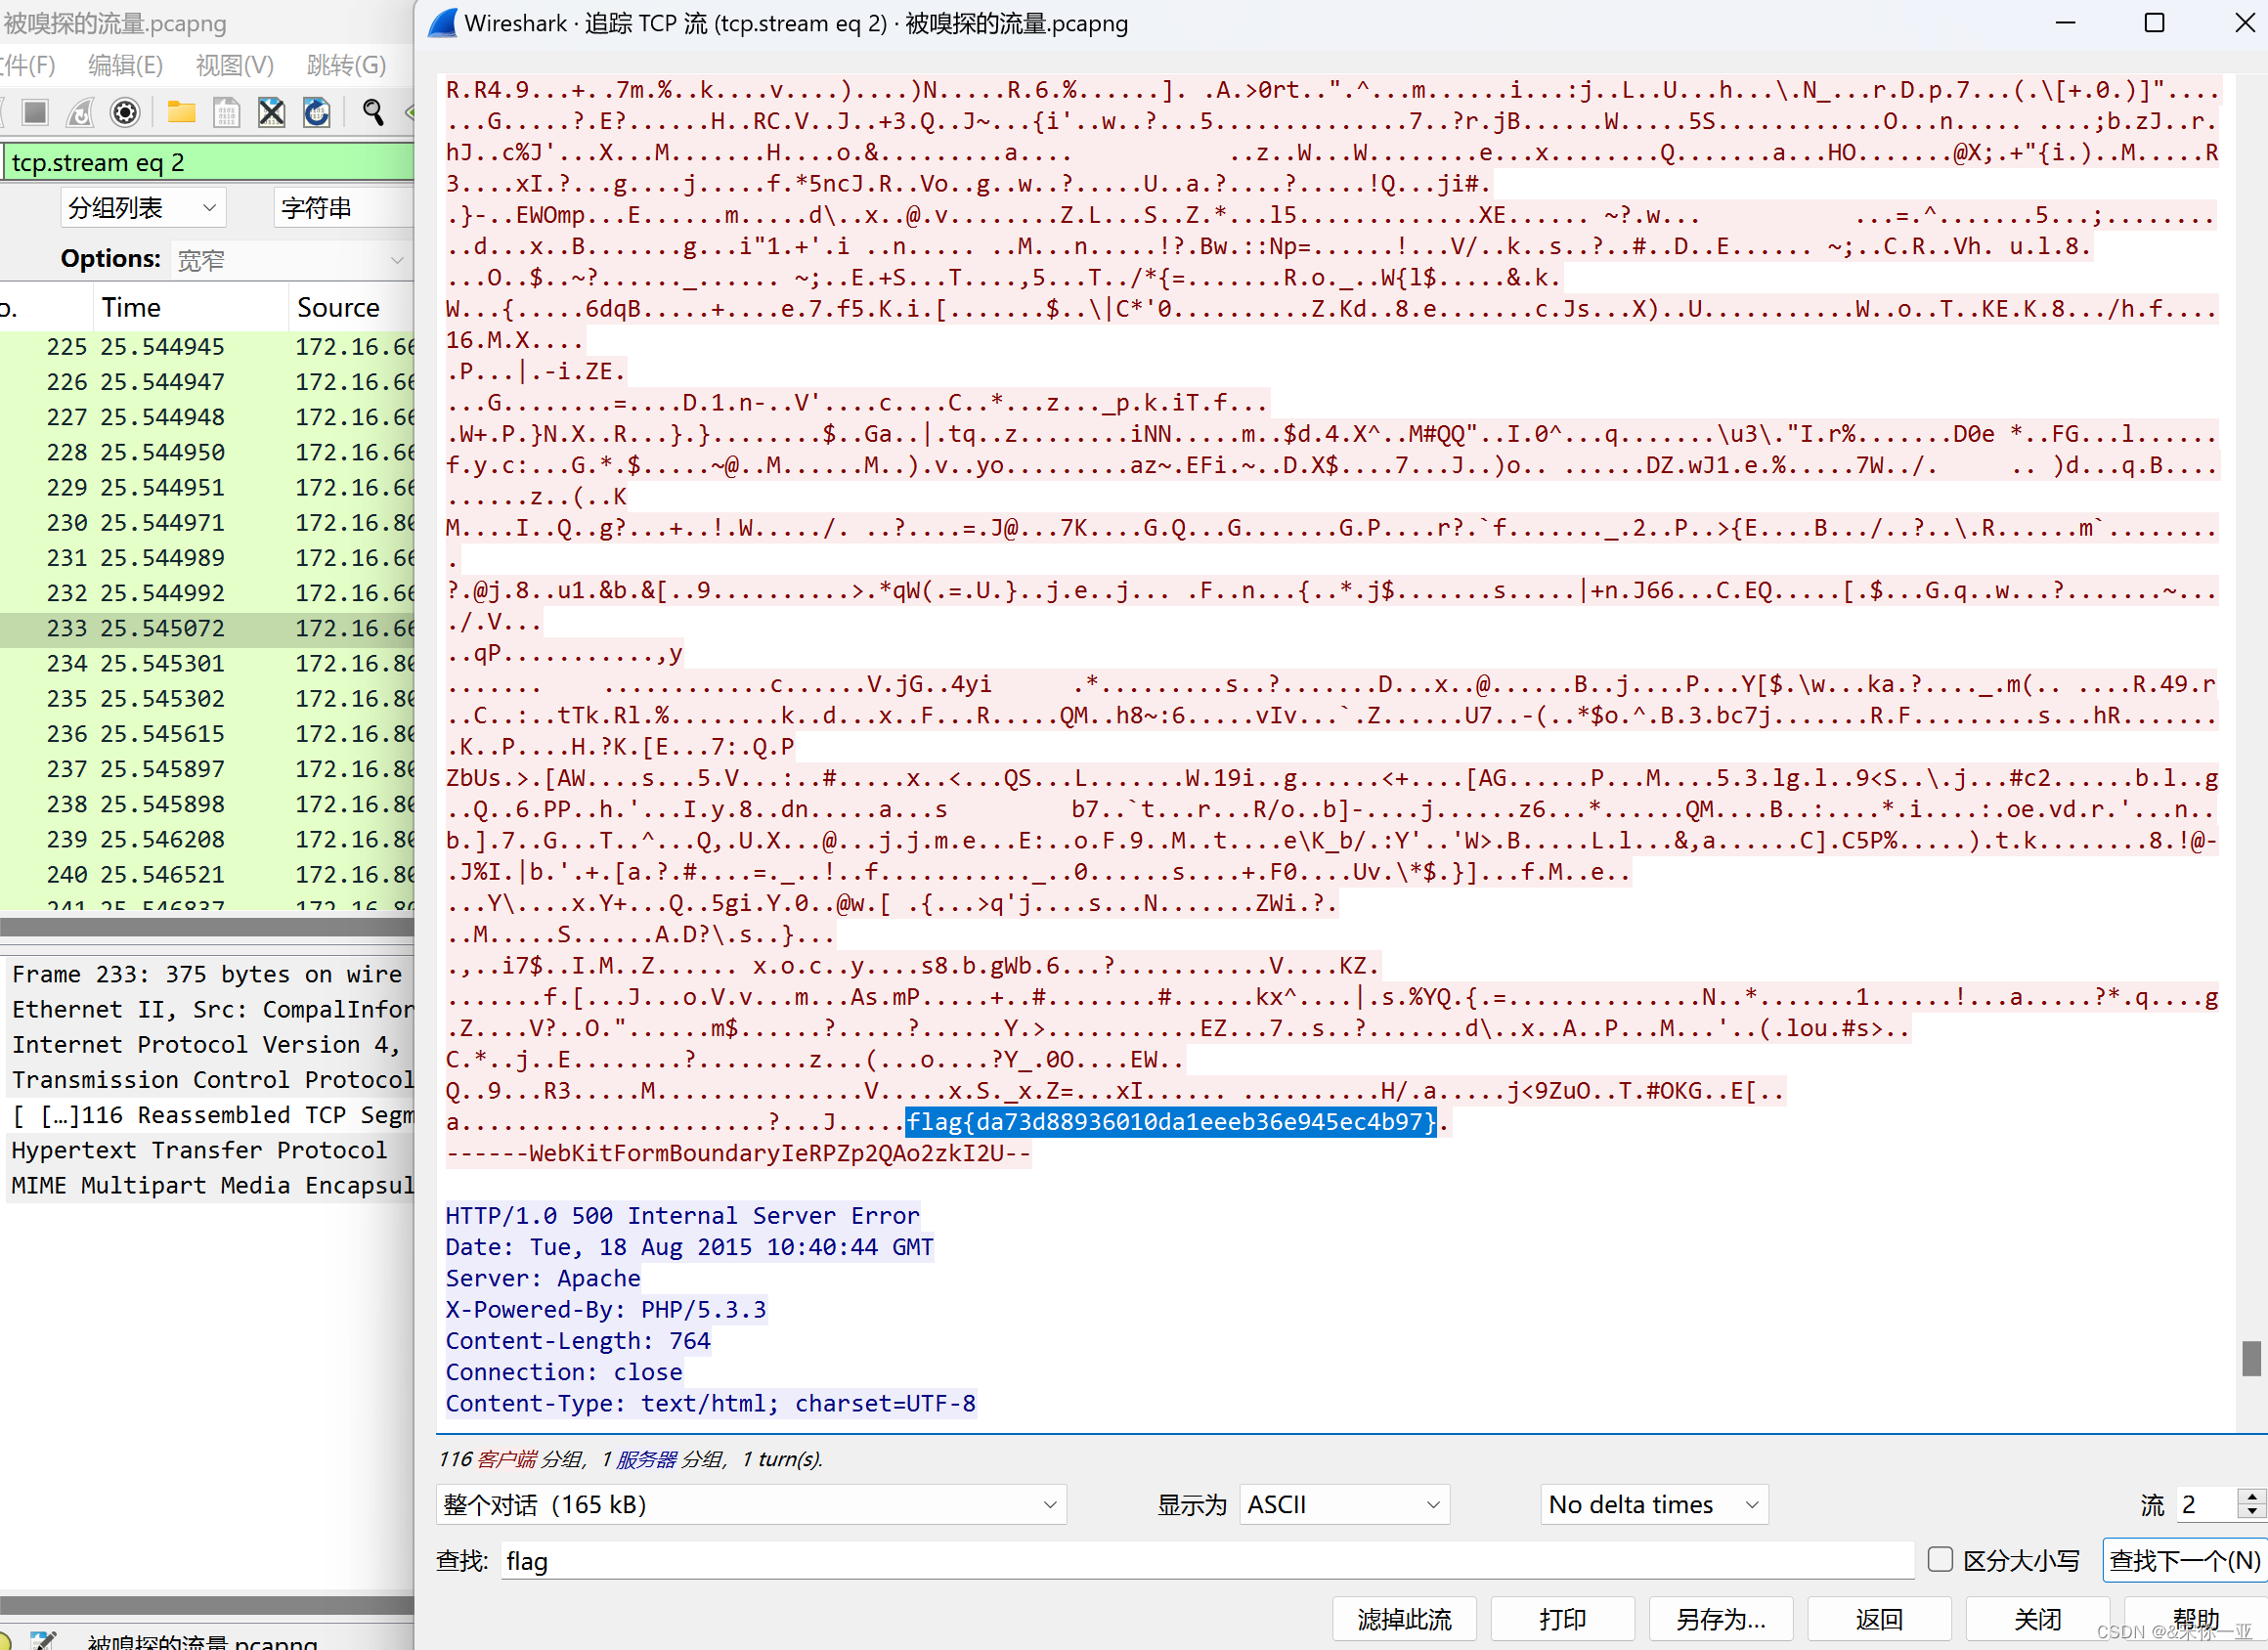Click the 另存为... button
This screenshot has width=2268, height=1650.
point(1720,1619)
